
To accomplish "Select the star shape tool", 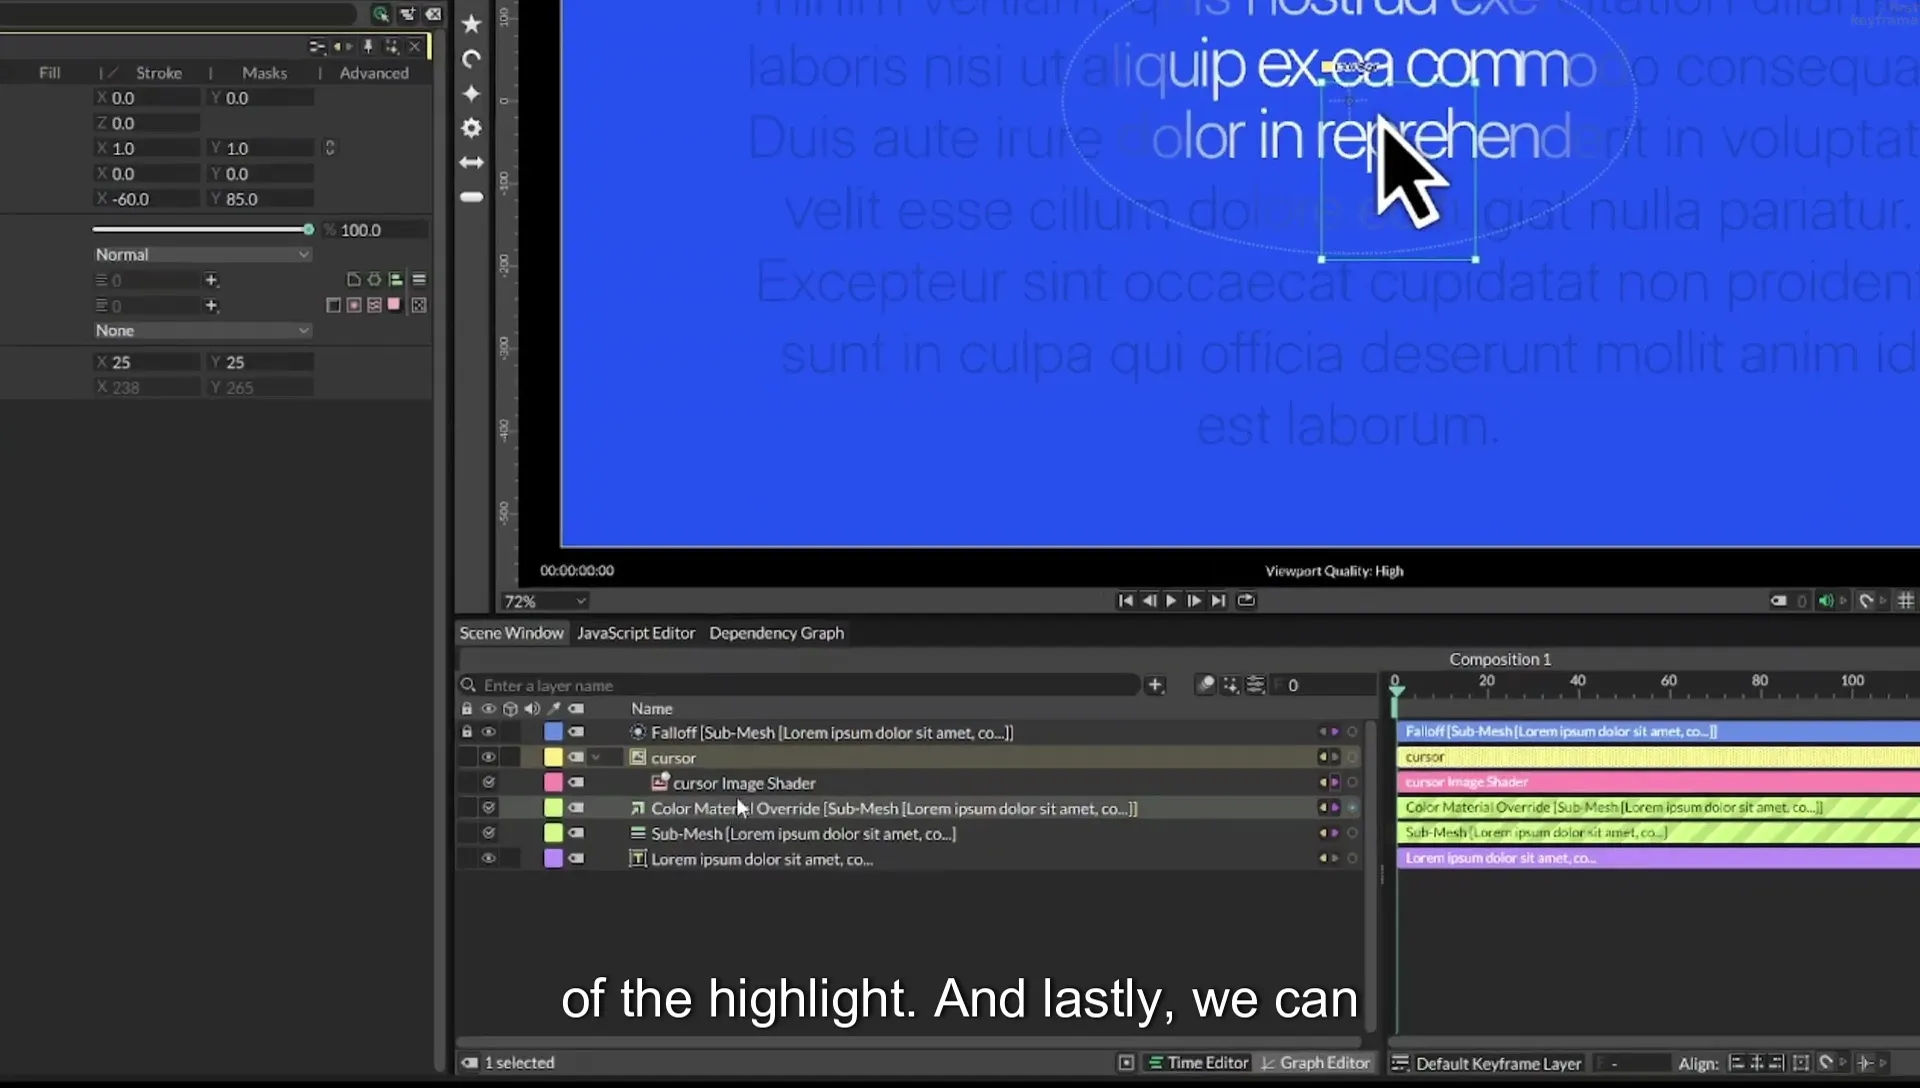I will (471, 24).
